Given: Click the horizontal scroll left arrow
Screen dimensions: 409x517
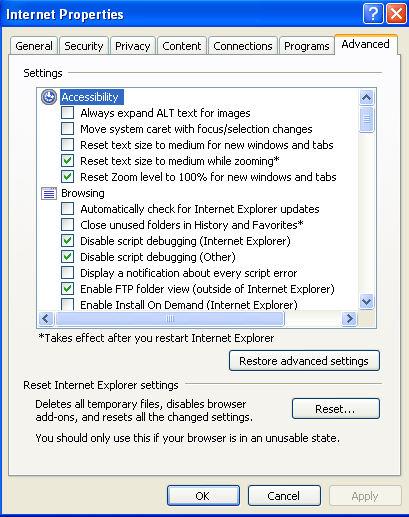Looking at the screenshot, I should (x=46, y=318).
